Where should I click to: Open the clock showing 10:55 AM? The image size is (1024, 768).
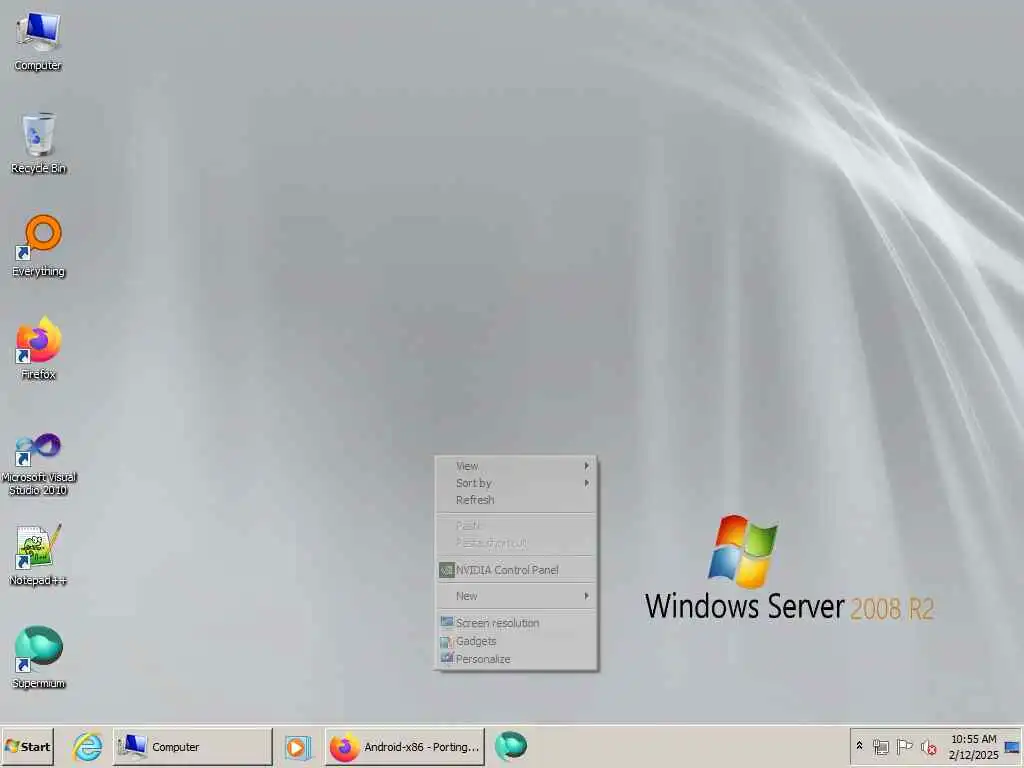973,746
